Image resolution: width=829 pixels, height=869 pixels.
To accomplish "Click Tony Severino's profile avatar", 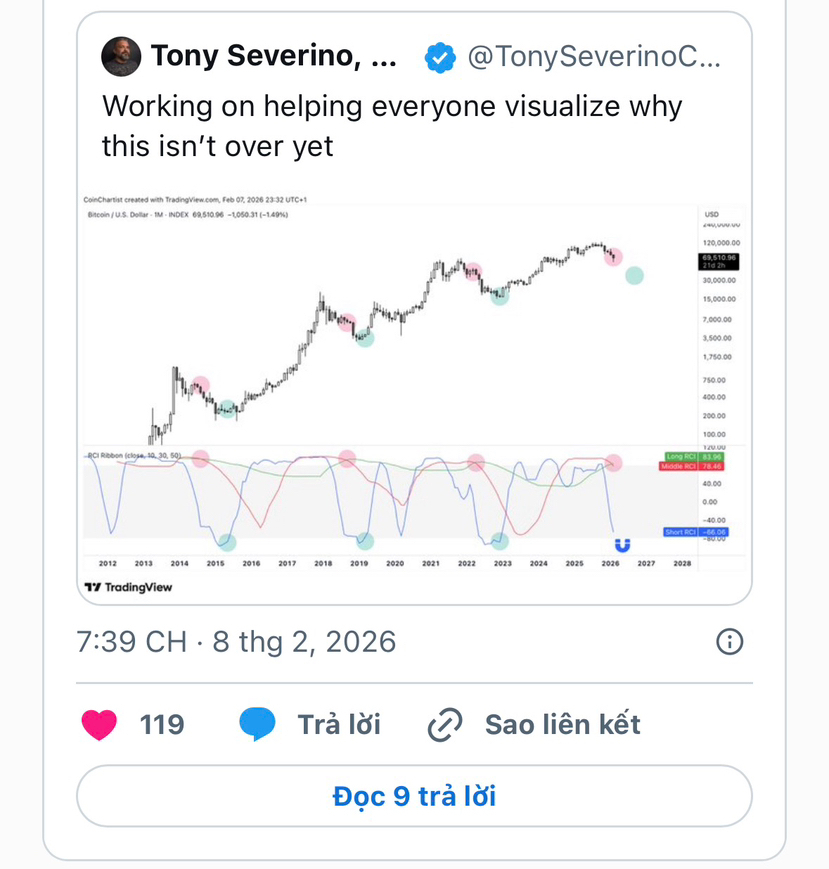I will (x=121, y=57).
